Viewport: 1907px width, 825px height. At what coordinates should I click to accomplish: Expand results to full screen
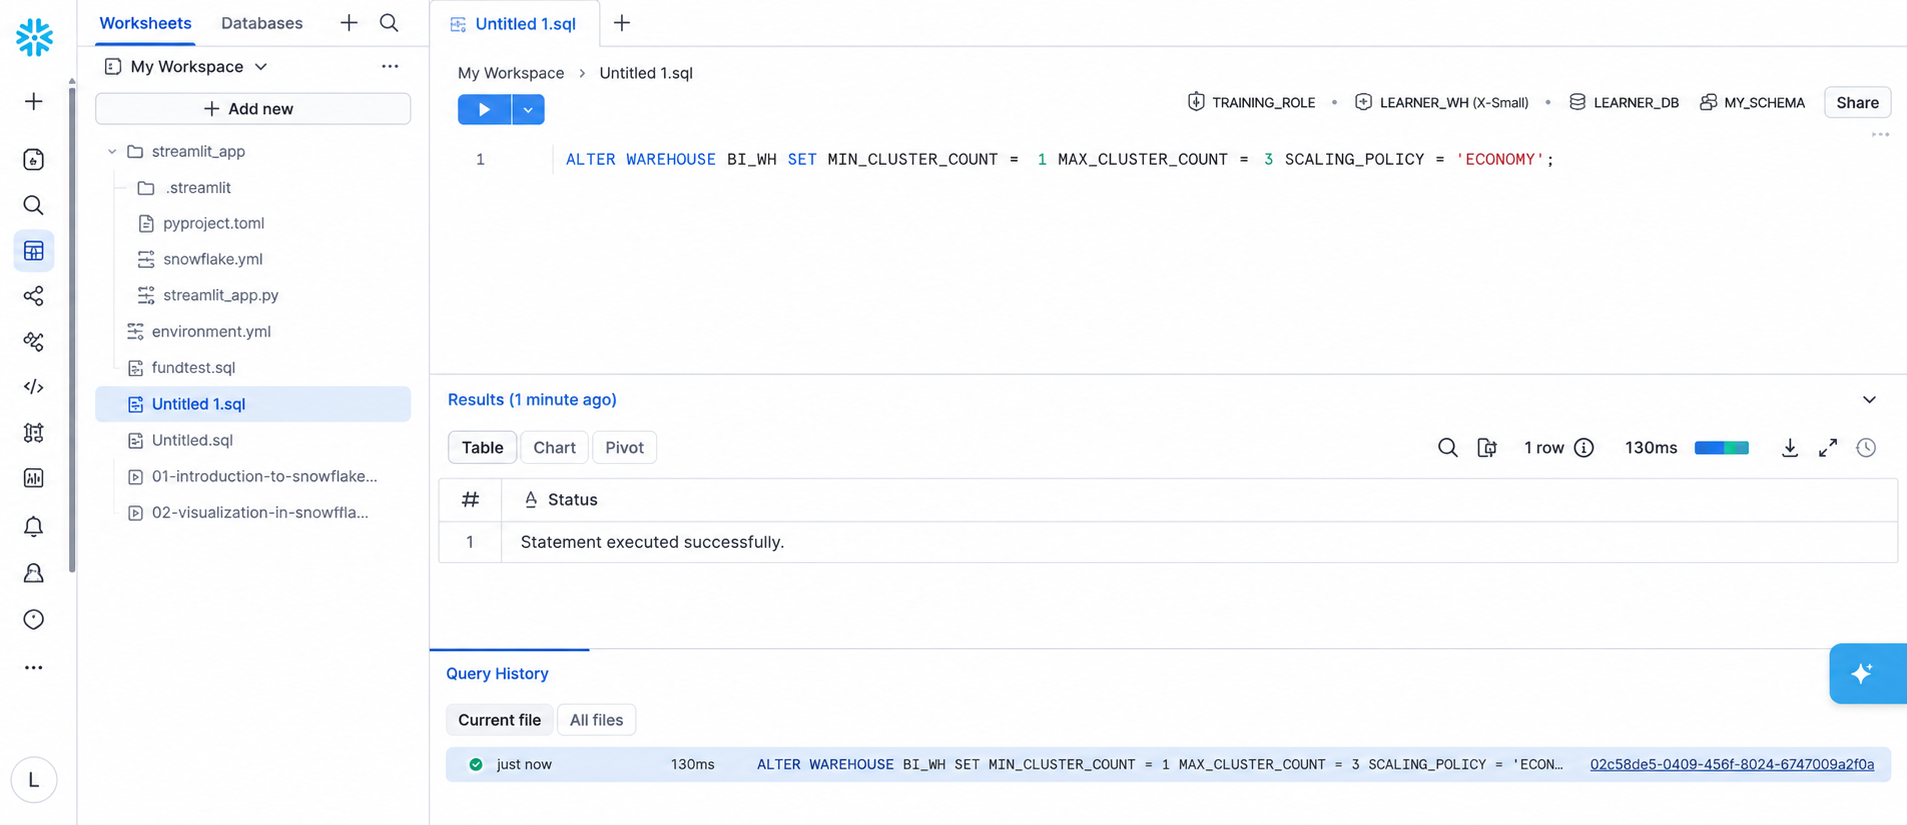point(1828,447)
